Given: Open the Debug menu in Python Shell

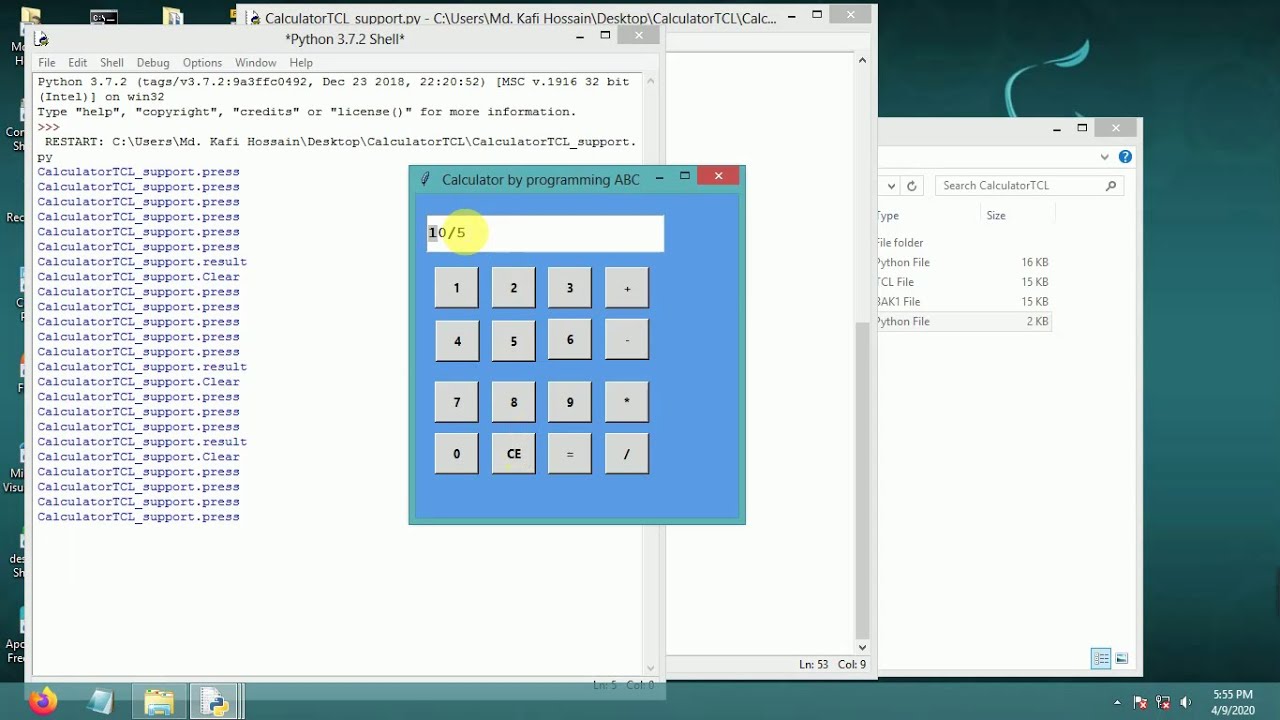Looking at the screenshot, I should [153, 62].
